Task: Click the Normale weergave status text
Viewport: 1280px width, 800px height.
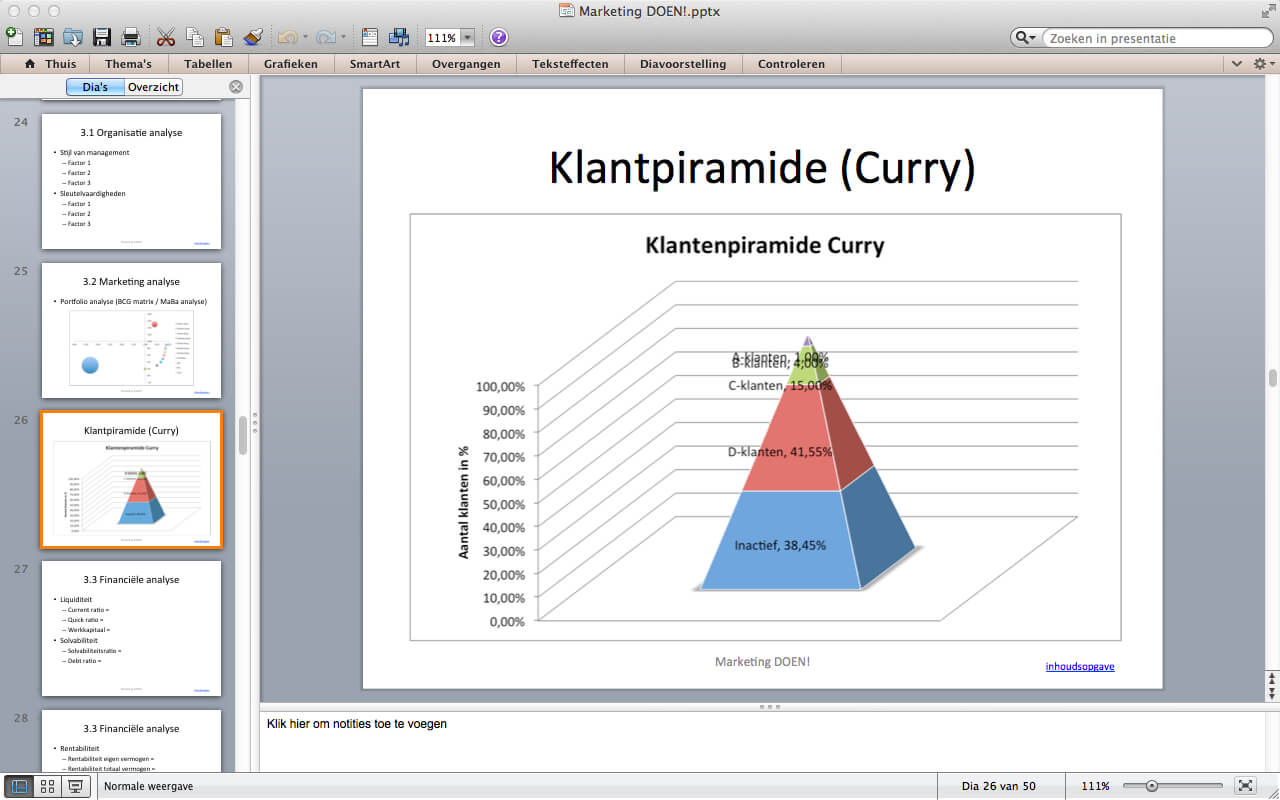Action: [x=149, y=786]
